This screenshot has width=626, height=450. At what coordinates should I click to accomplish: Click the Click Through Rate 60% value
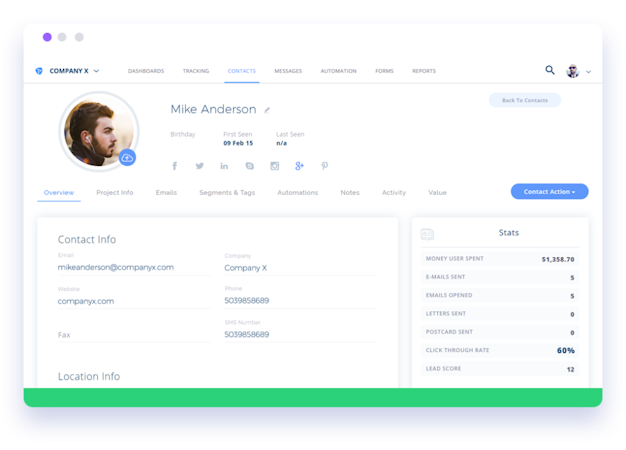coord(566,351)
